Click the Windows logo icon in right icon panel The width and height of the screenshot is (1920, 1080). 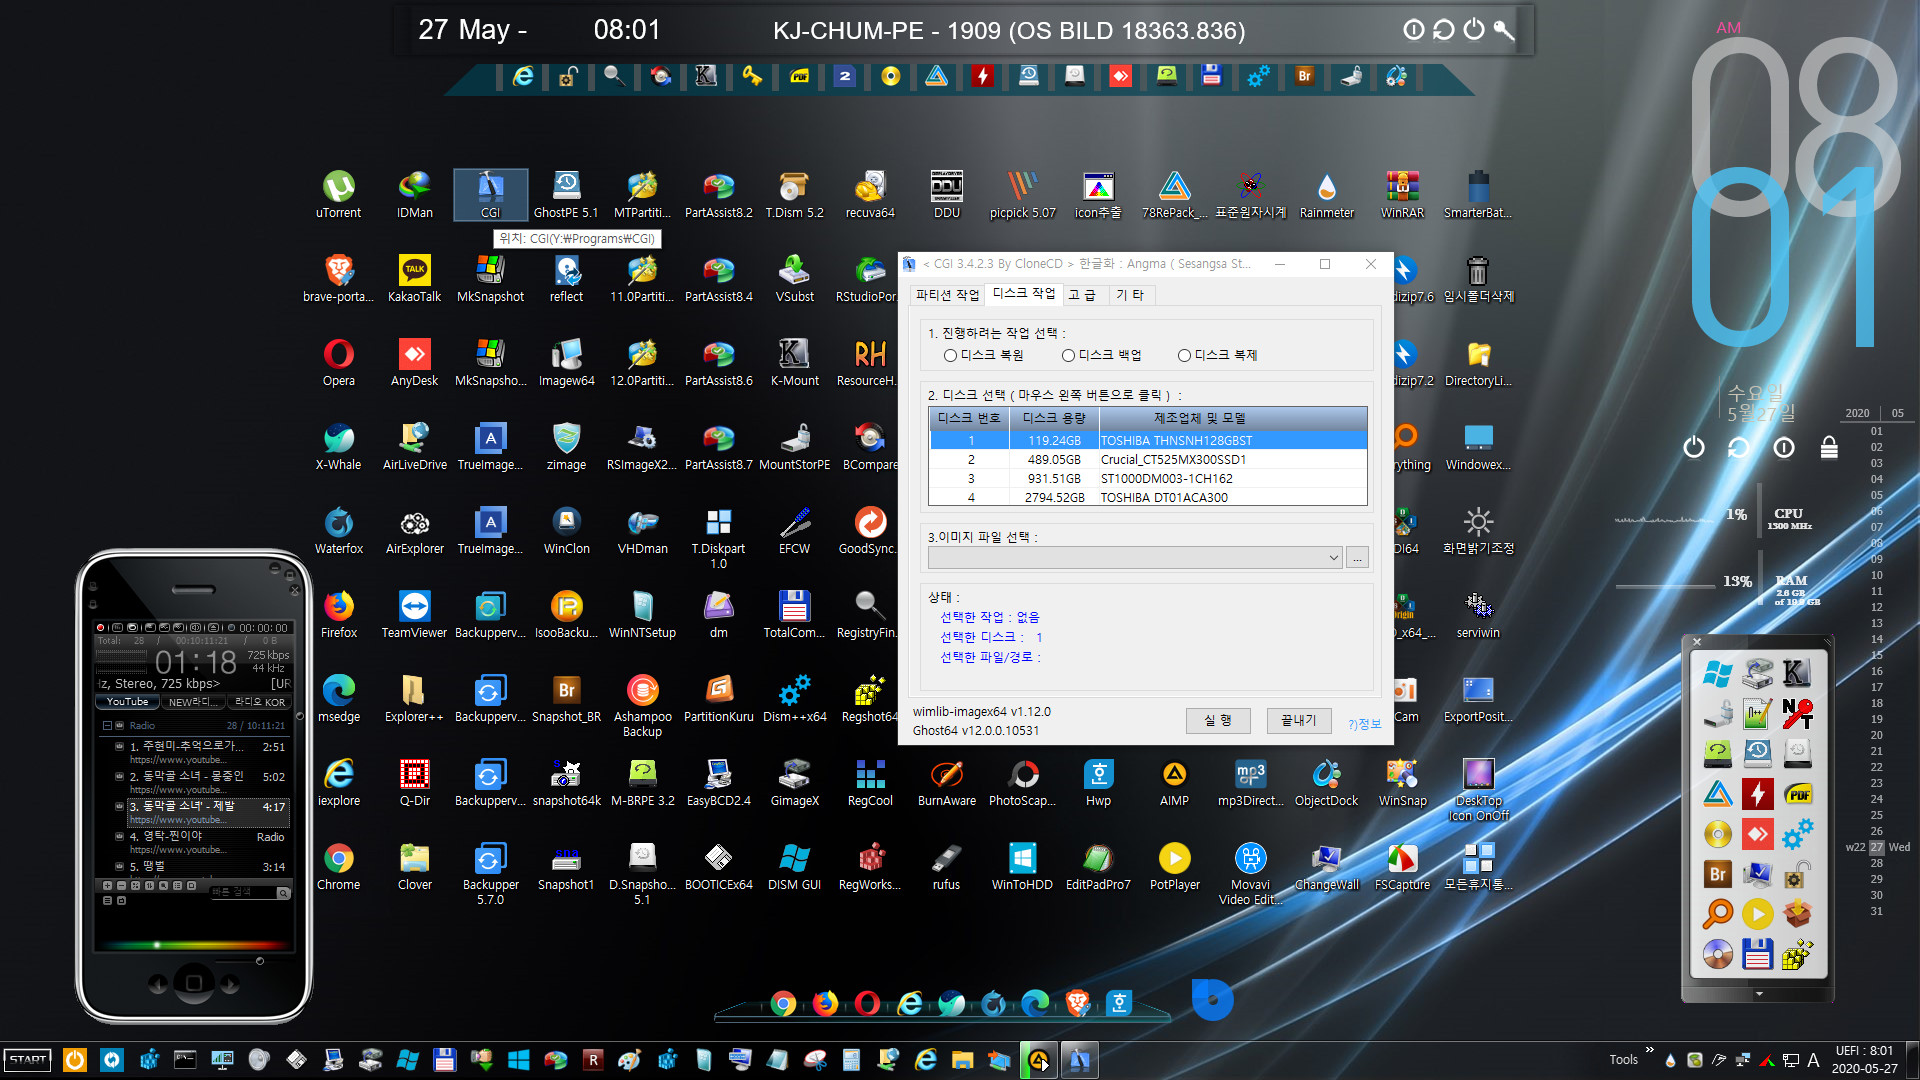[1717, 674]
